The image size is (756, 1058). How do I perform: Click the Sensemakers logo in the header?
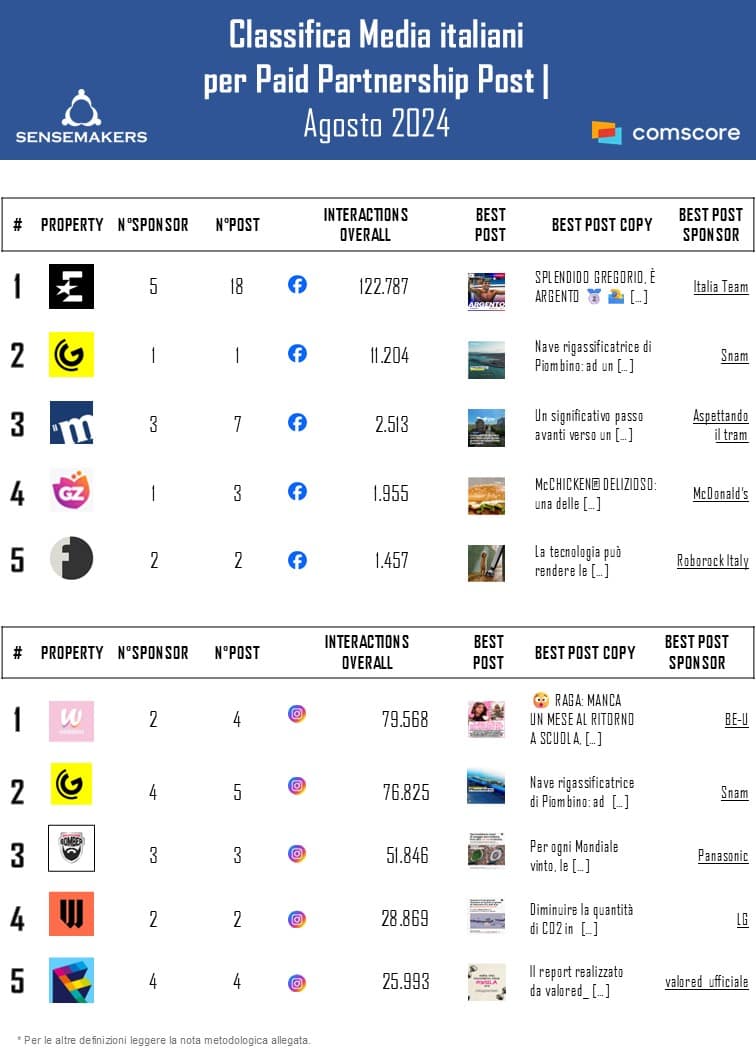click(81, 116)
